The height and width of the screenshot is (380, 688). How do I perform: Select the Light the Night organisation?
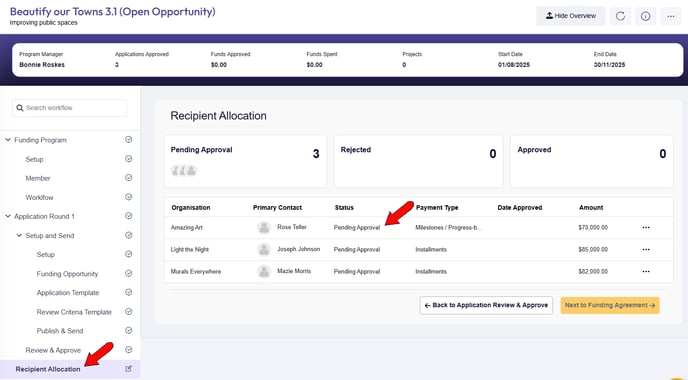coord(190,250)
